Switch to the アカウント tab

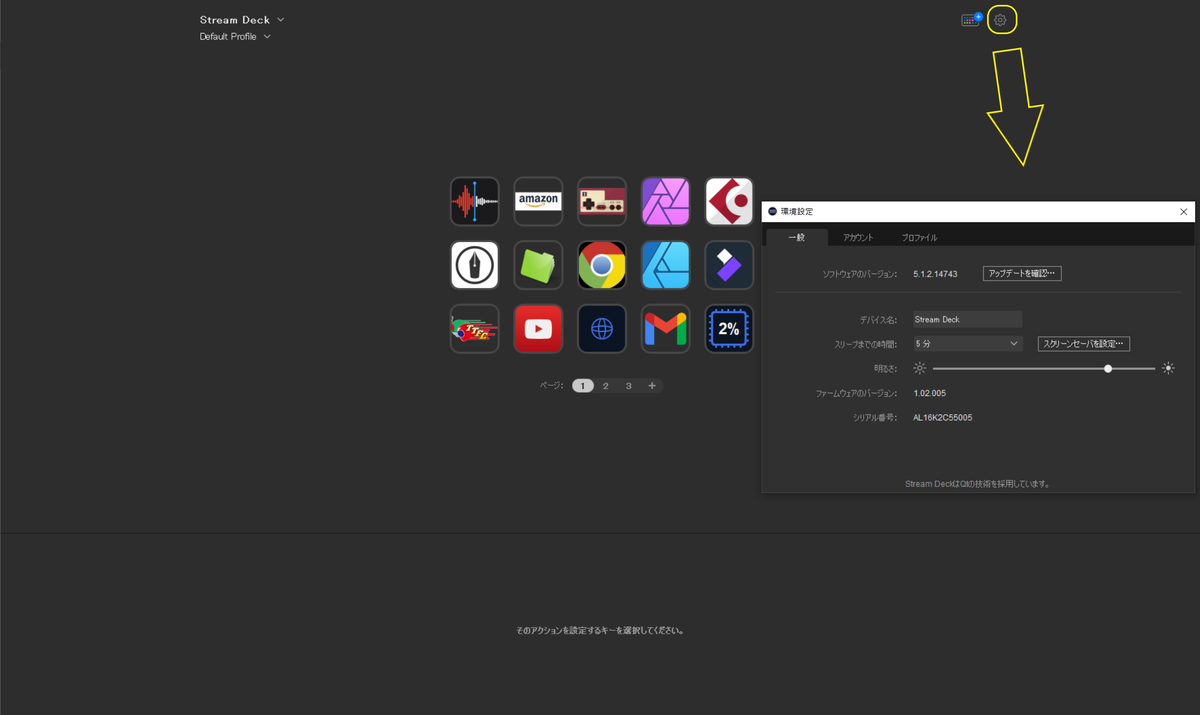(x=858, y=237)
